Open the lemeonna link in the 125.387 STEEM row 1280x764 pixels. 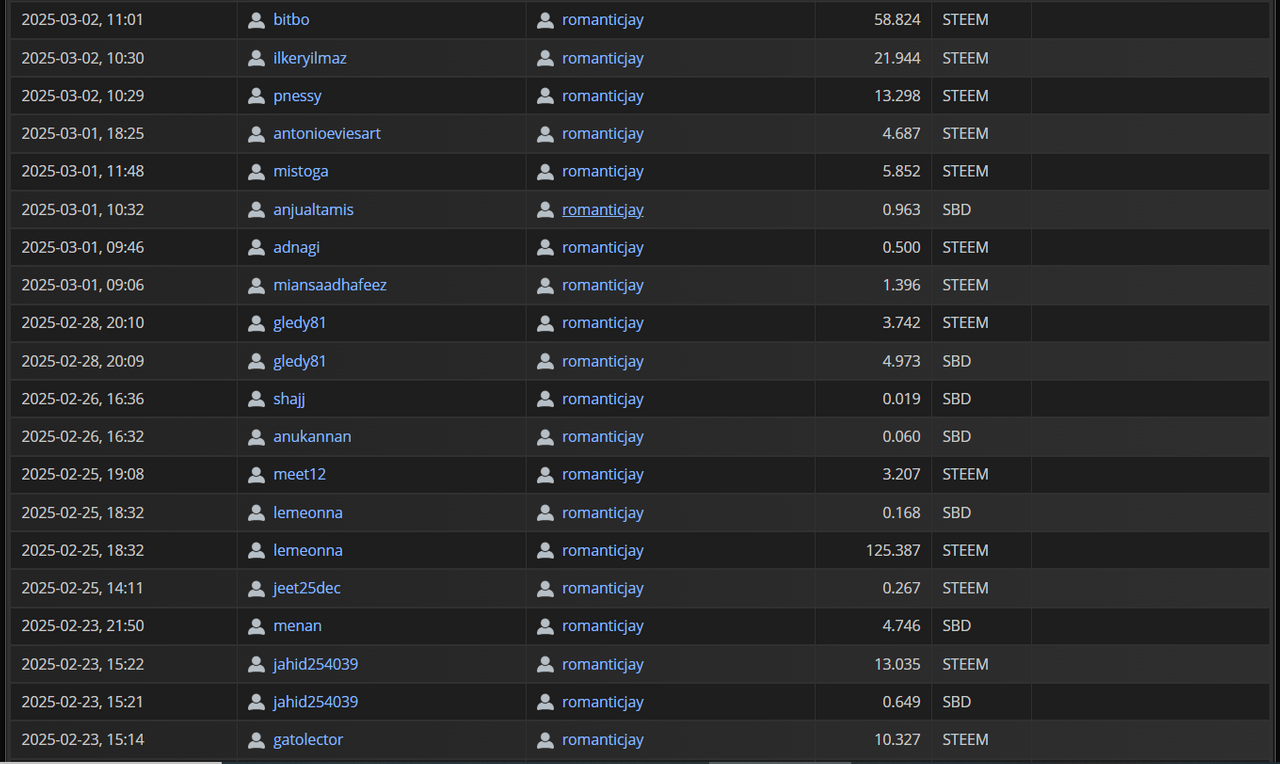point(308,550)
